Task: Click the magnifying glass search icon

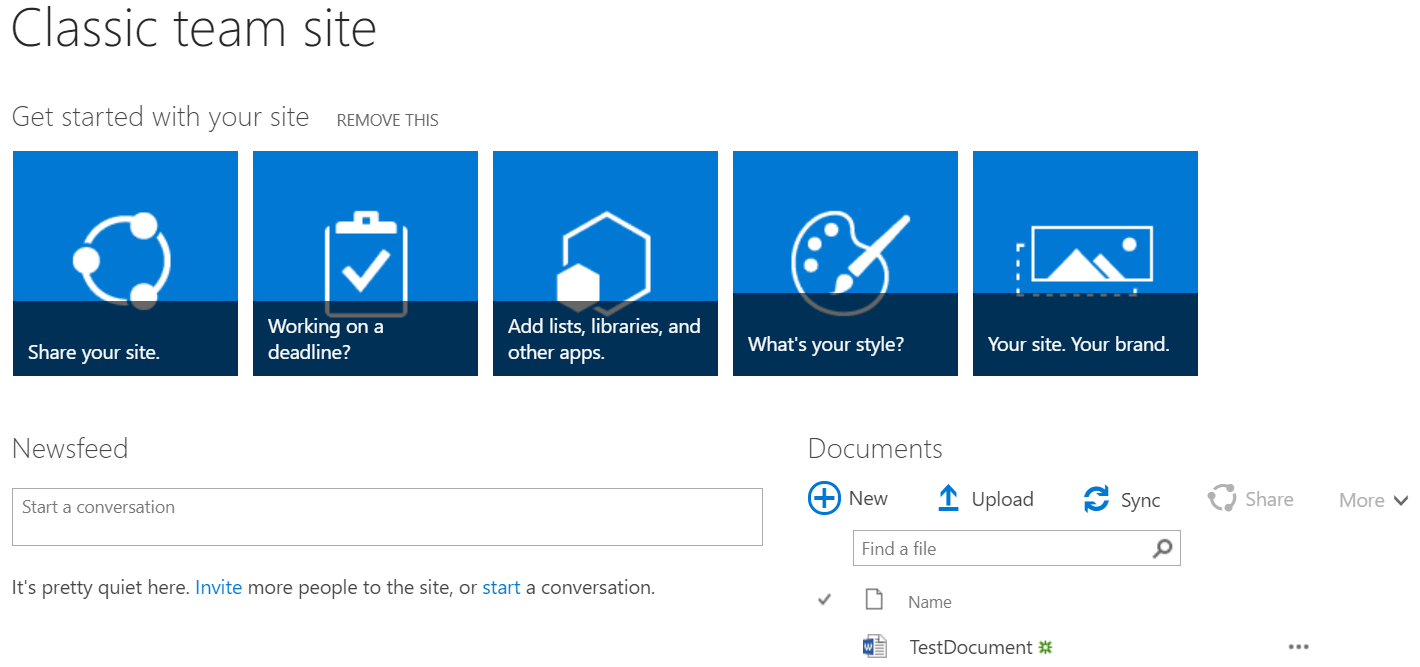Action: tap(1162, 548)
